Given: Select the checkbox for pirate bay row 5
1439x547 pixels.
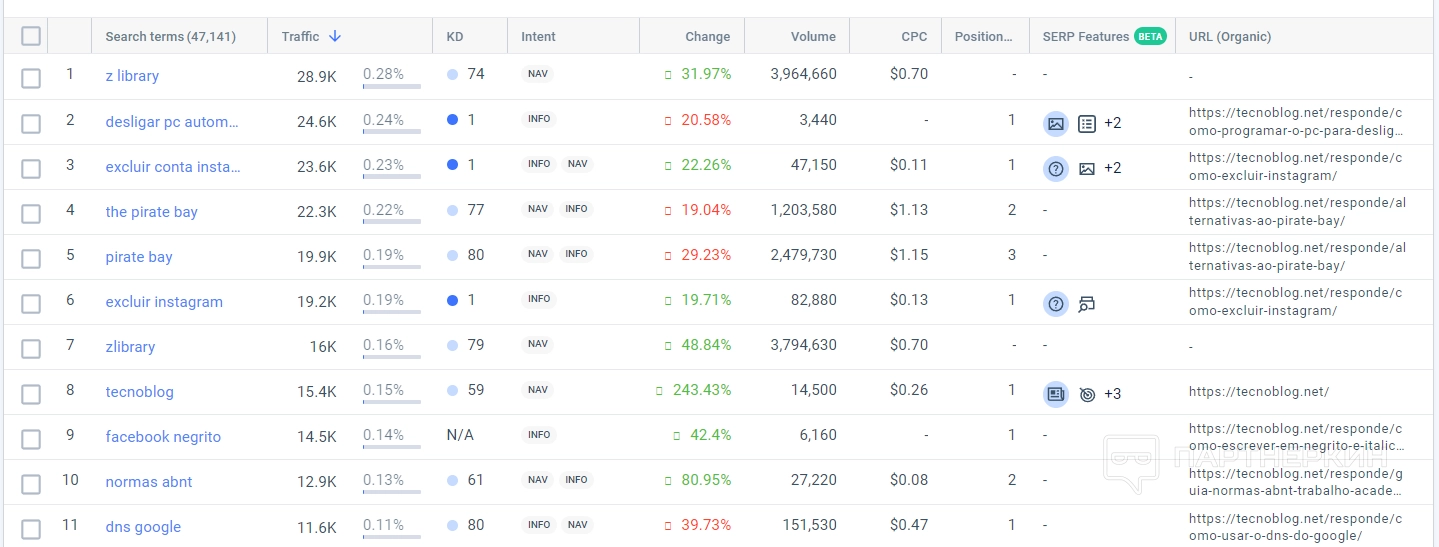Looking at the screenshot, I should [x=31, y=258].
